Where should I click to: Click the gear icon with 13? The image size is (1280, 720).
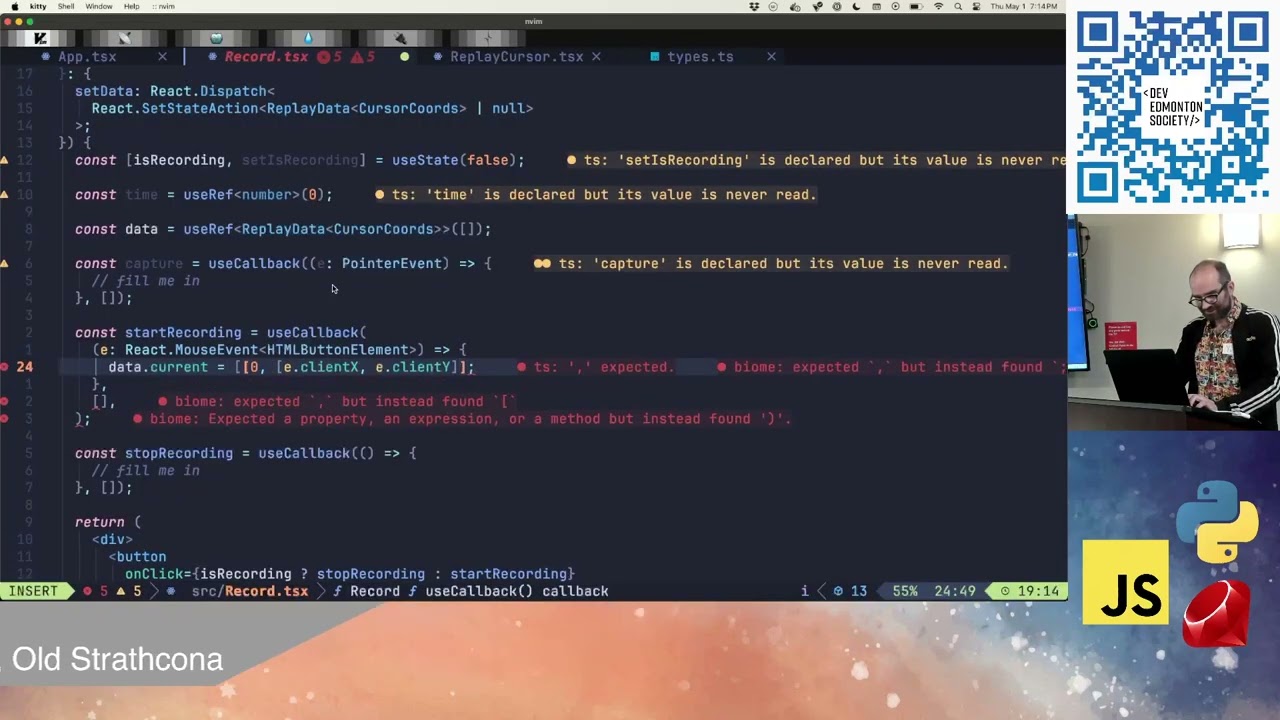pos(850,591)
